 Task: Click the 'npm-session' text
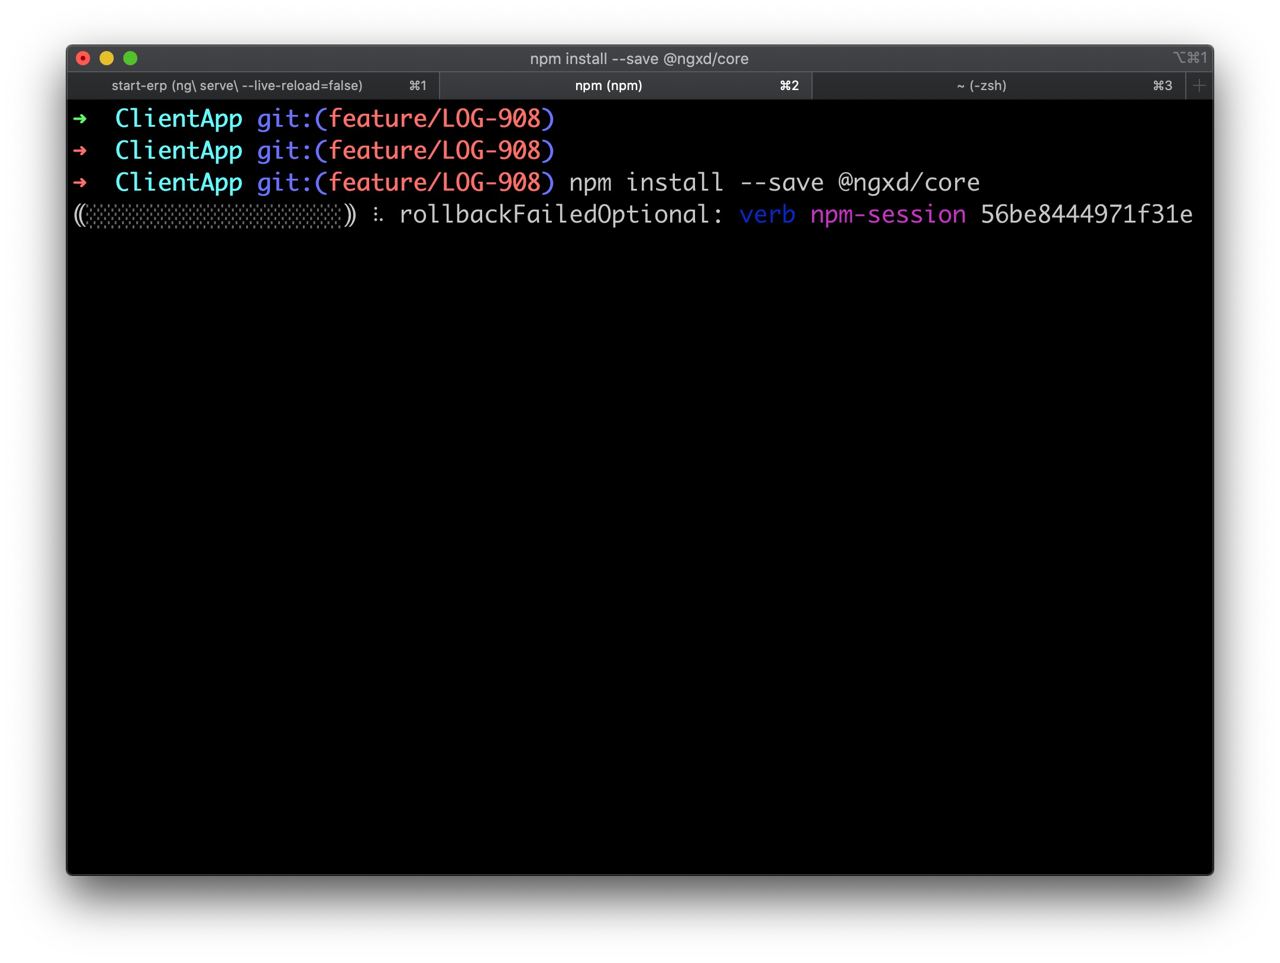888,214
